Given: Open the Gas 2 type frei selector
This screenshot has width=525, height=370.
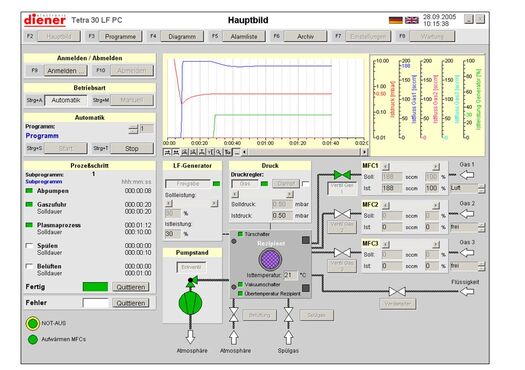Looking at the screenshot, I should tap(467, 227).
